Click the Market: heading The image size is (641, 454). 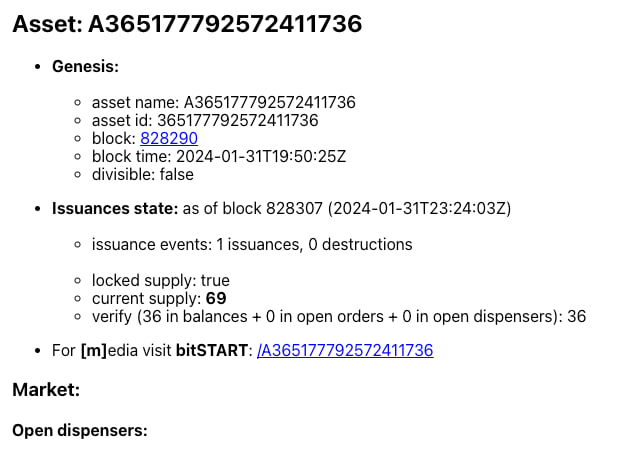tap(46, 389)
